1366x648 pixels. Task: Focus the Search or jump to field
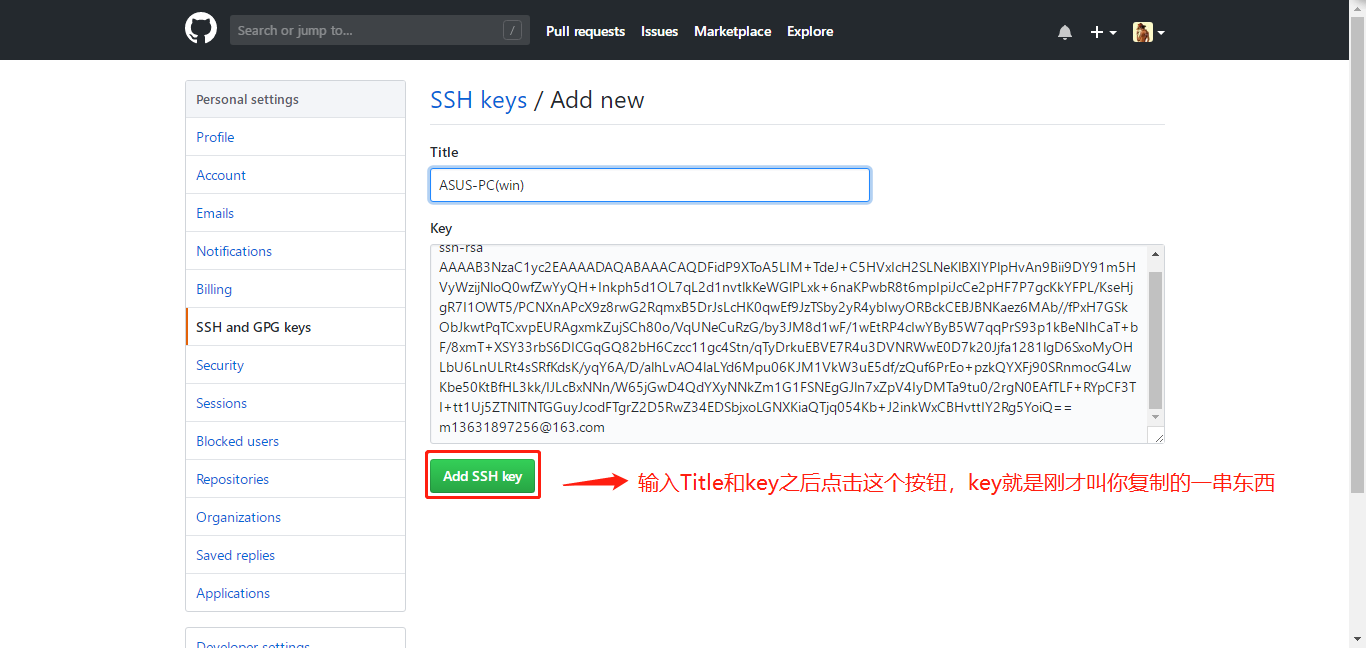pyautogui.click(x=365, y=31)
